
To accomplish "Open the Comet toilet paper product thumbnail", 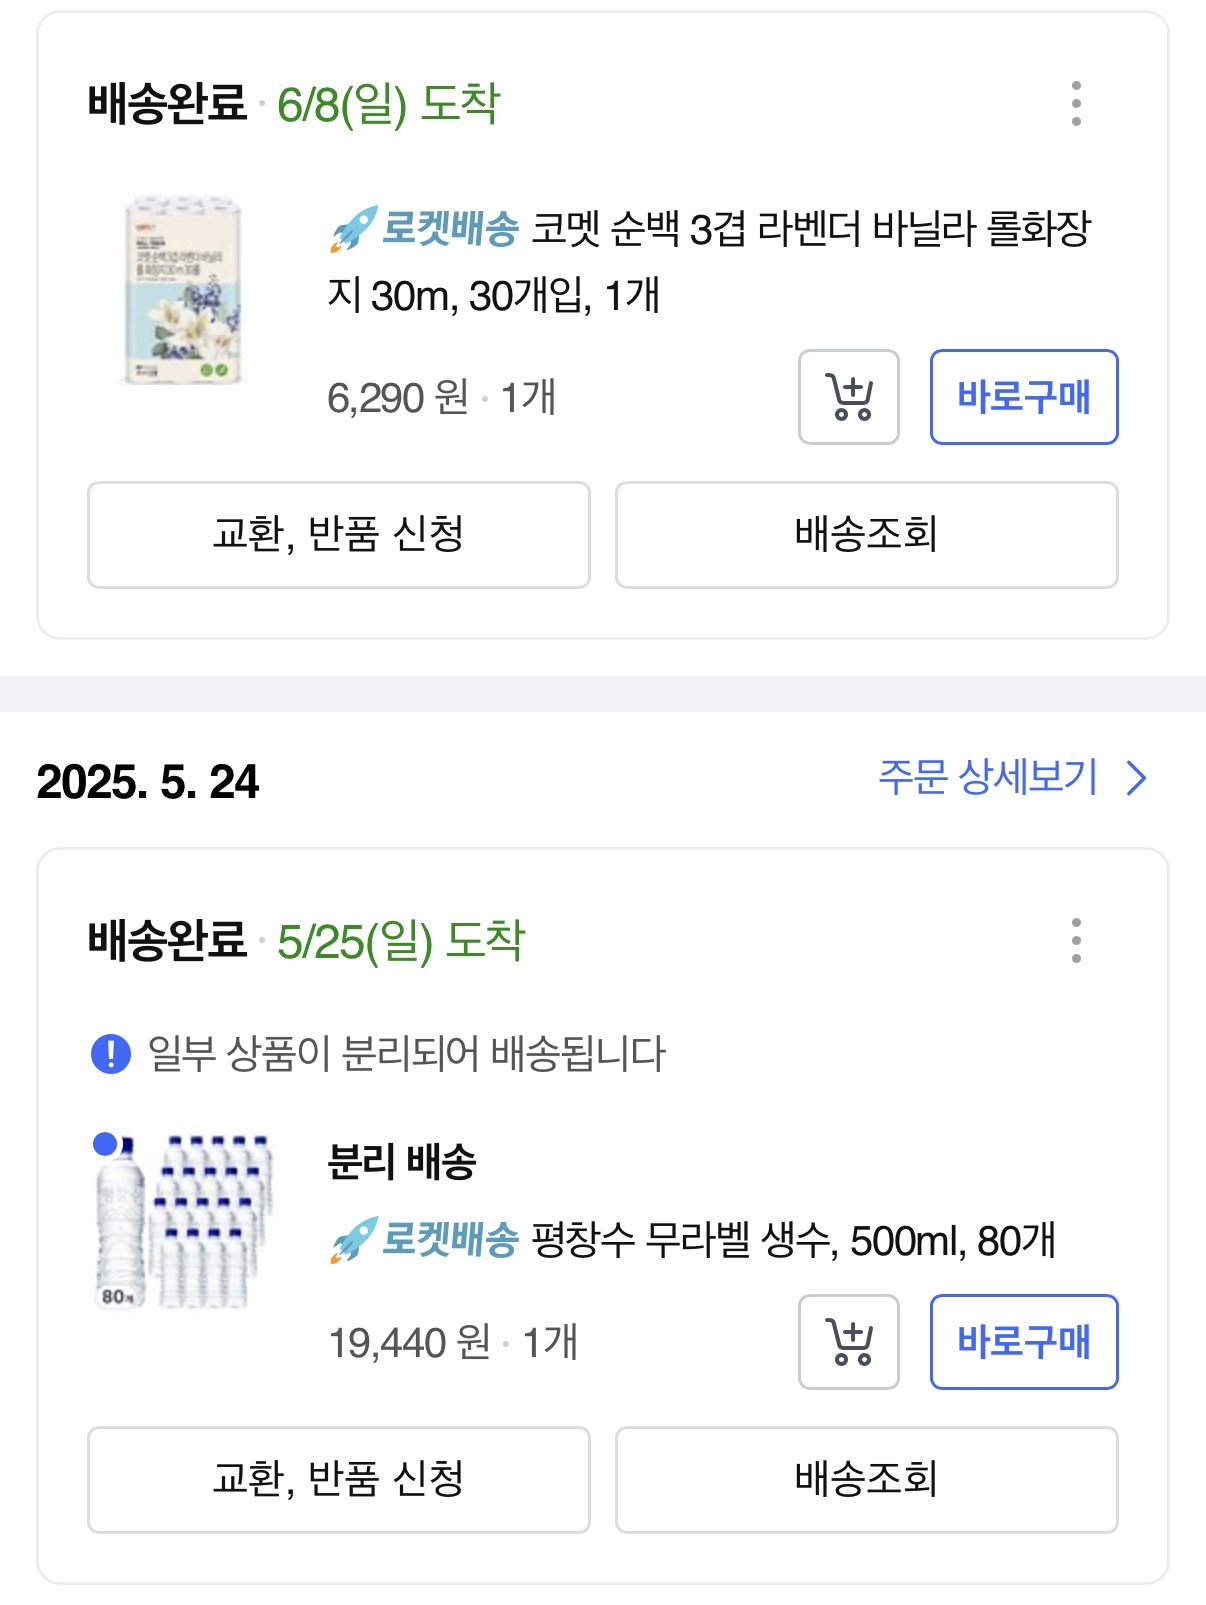I will (x=183, y=291).
